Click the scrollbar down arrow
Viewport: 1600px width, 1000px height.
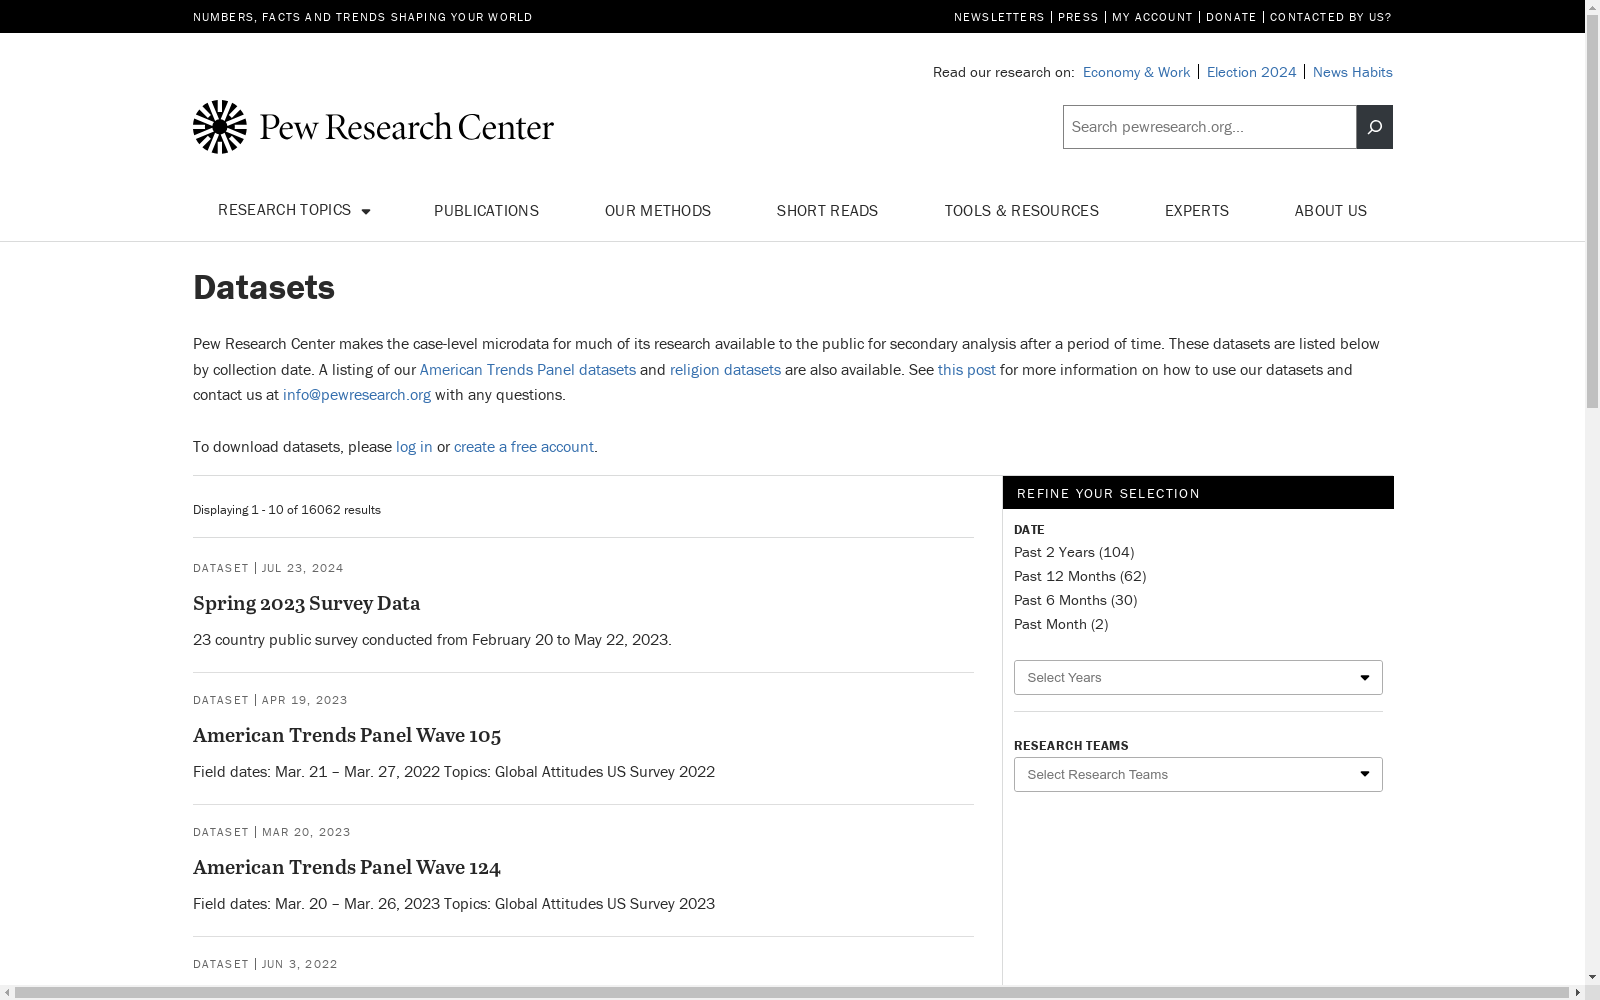[x=1592, y=976]
